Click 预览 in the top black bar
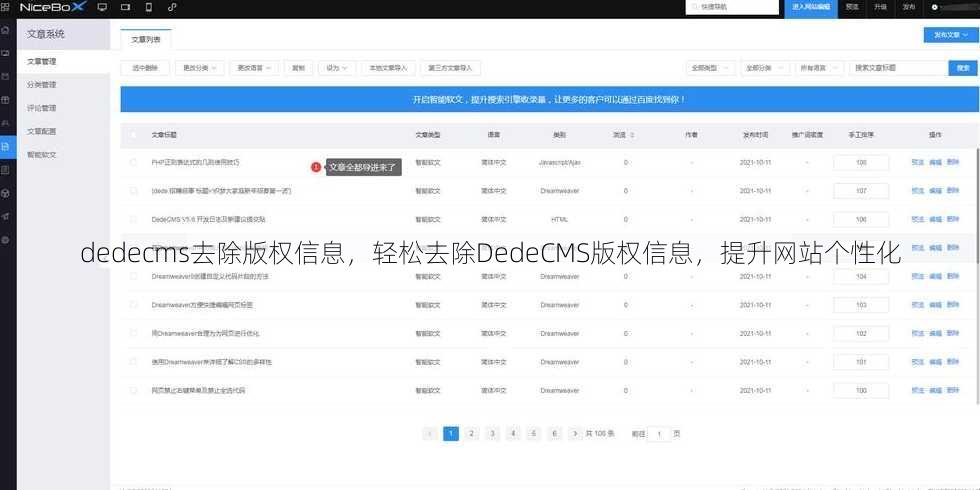This screenshot has height=490, width=980. [852, 8]
